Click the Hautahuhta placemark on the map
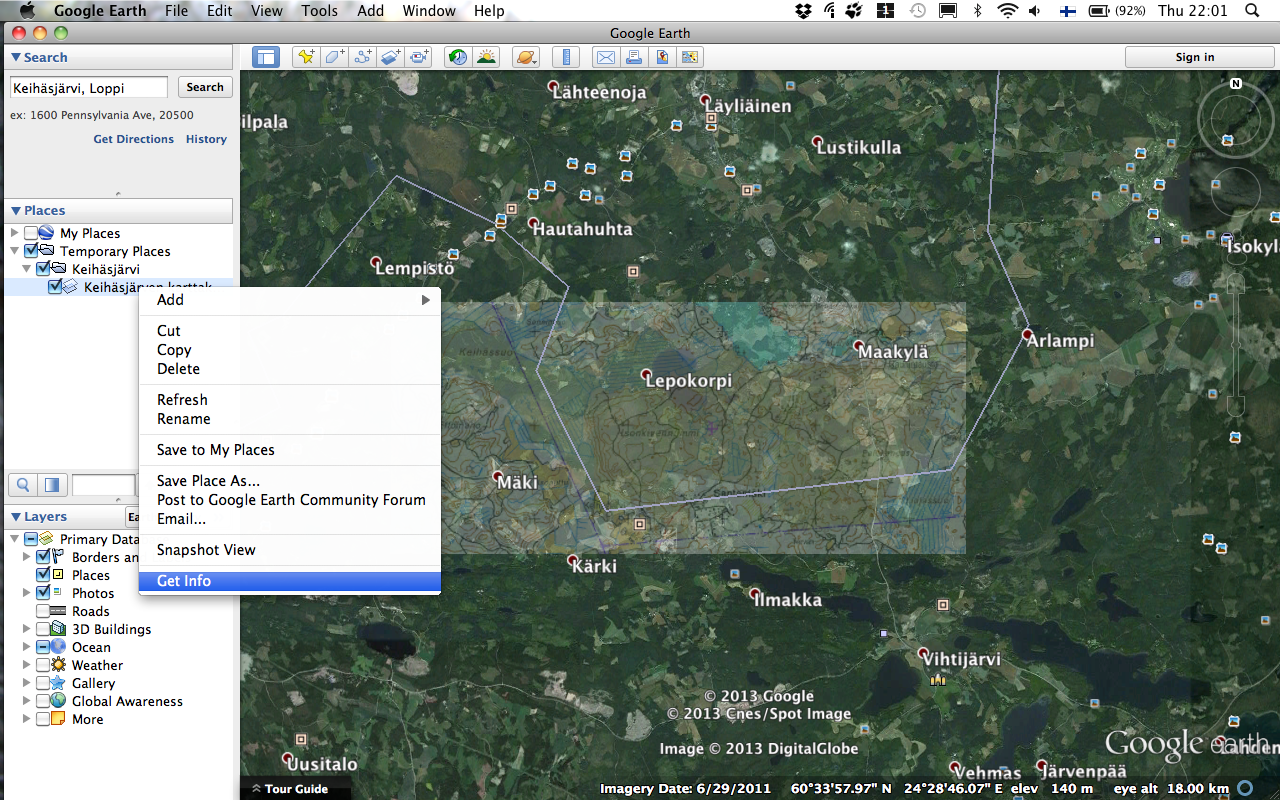Viewport: 1280px width, 800px height. tap(533, 223)
